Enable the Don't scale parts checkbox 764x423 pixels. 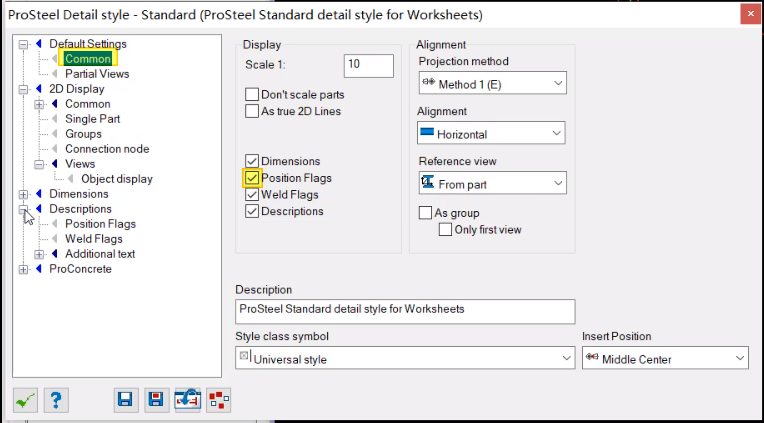point(252,95)
